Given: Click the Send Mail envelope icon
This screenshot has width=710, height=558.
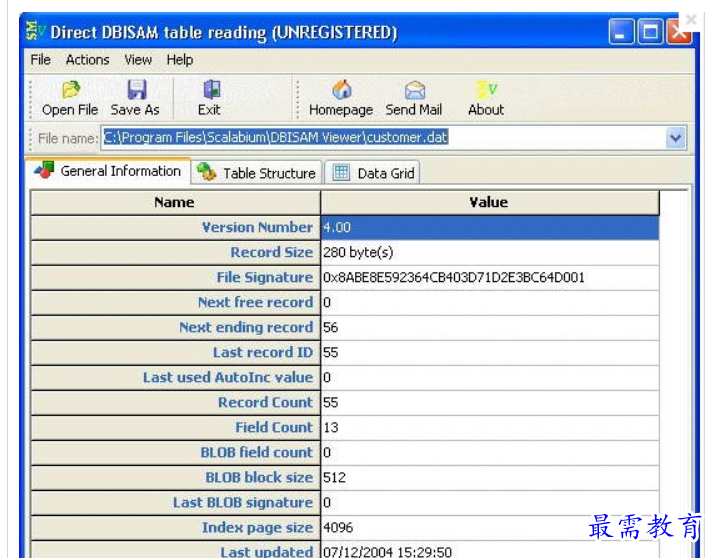Looking at the screenshot, I should (414, 90).
